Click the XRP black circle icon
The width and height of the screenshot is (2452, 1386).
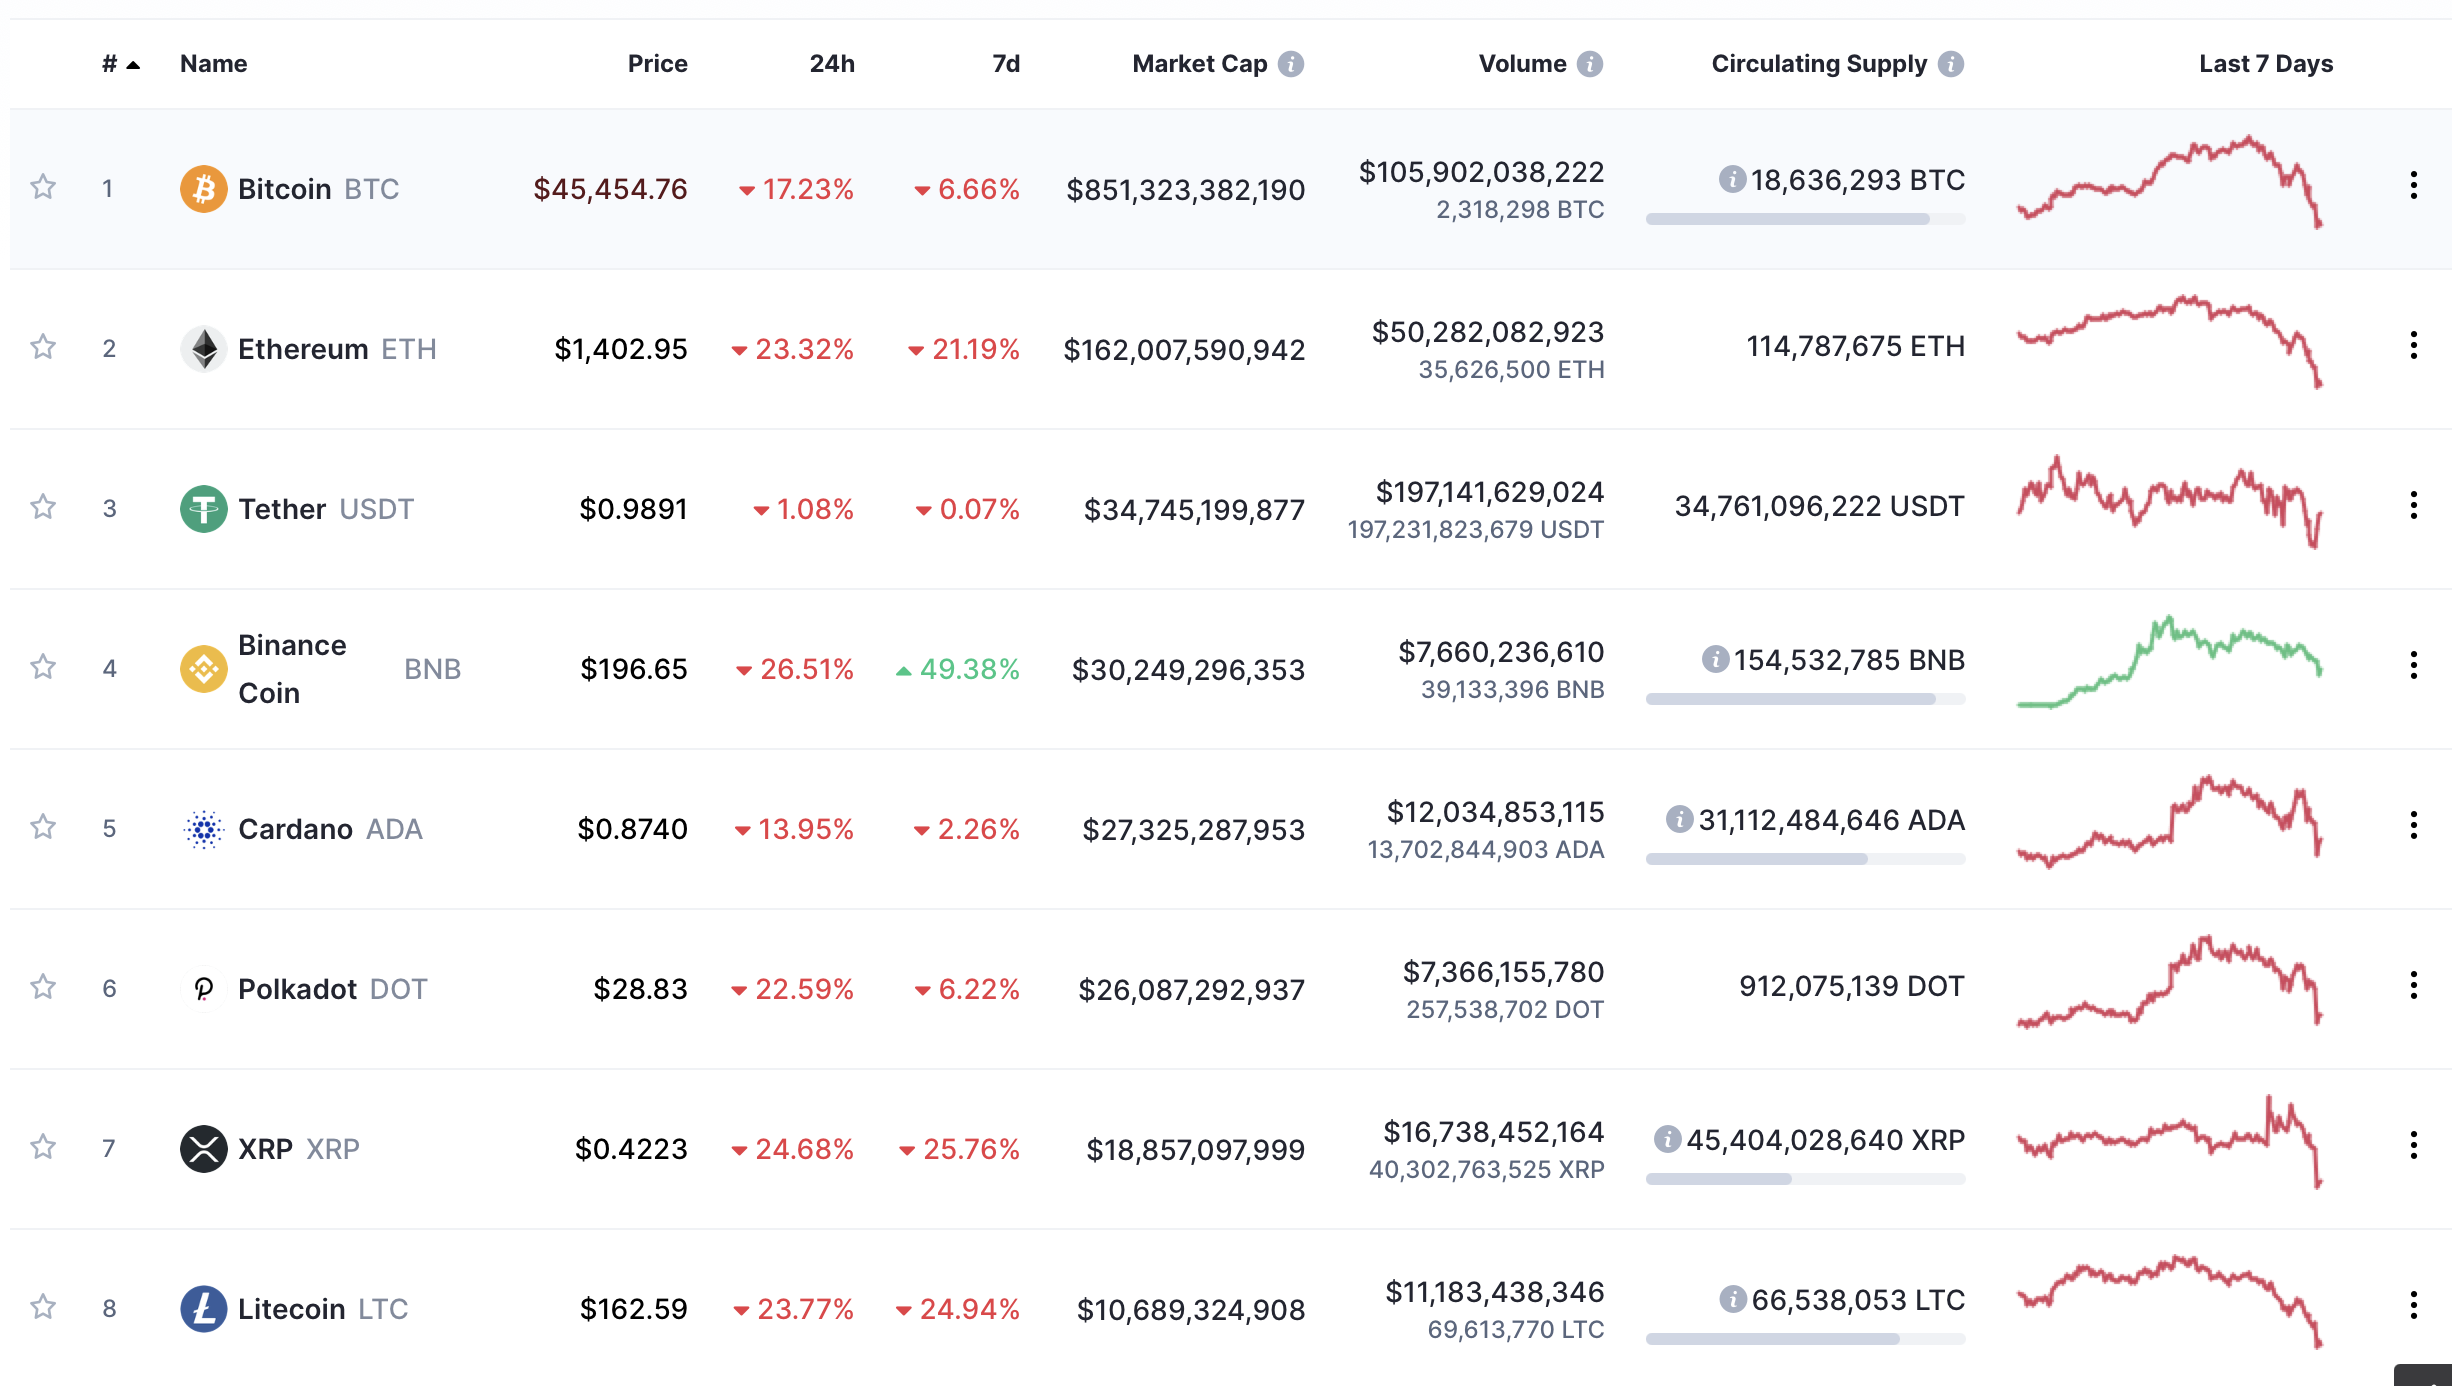(203, 1148)
